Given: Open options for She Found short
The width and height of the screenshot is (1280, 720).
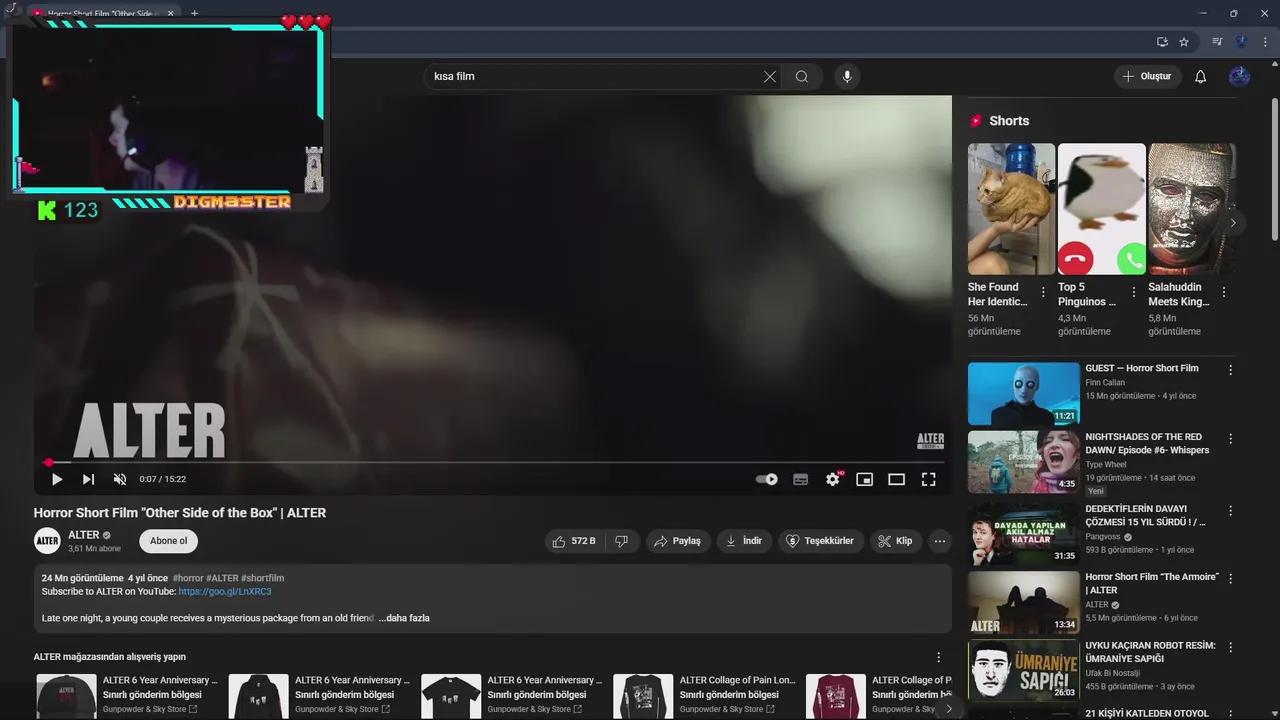Looking at the screenshot, I should tap(1043, 292).
